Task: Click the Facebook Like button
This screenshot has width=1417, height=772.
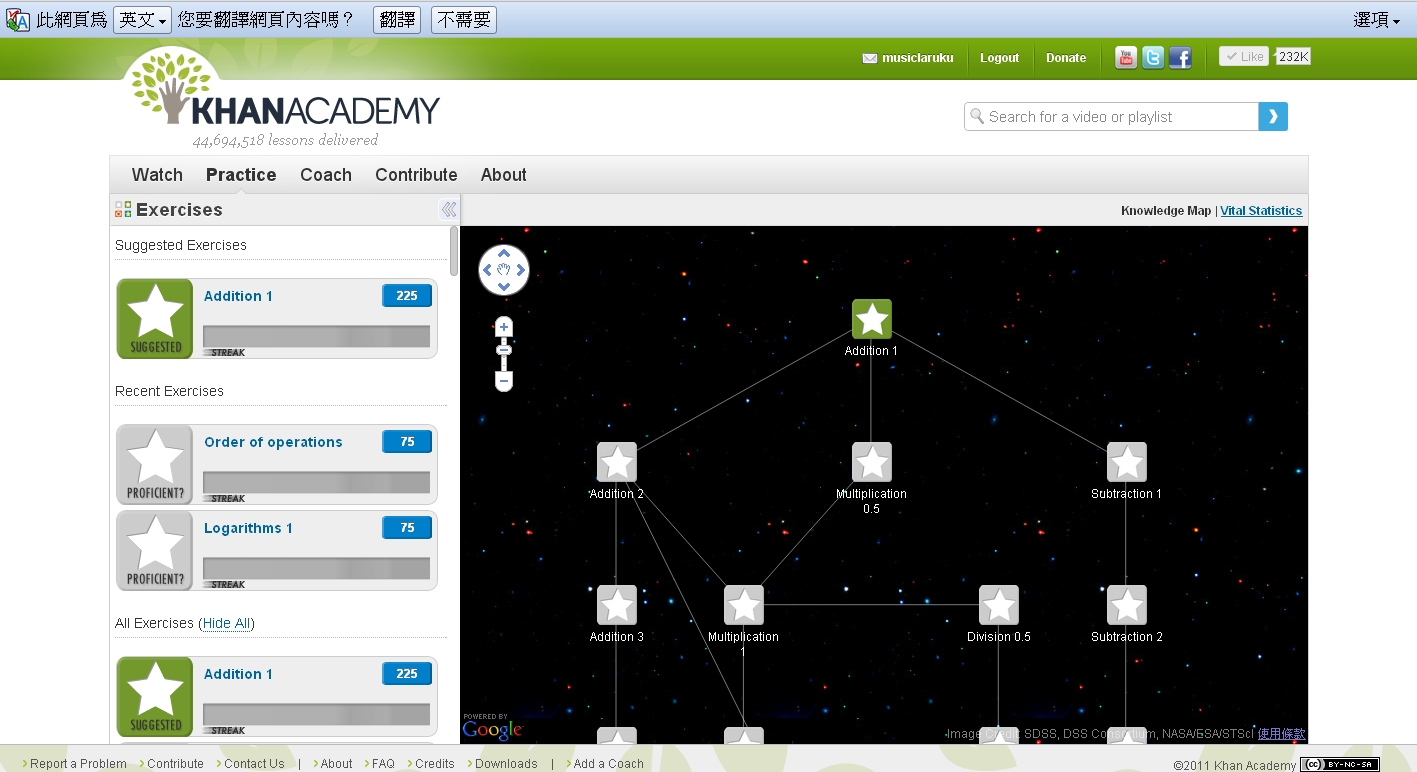Action: 1244,57
